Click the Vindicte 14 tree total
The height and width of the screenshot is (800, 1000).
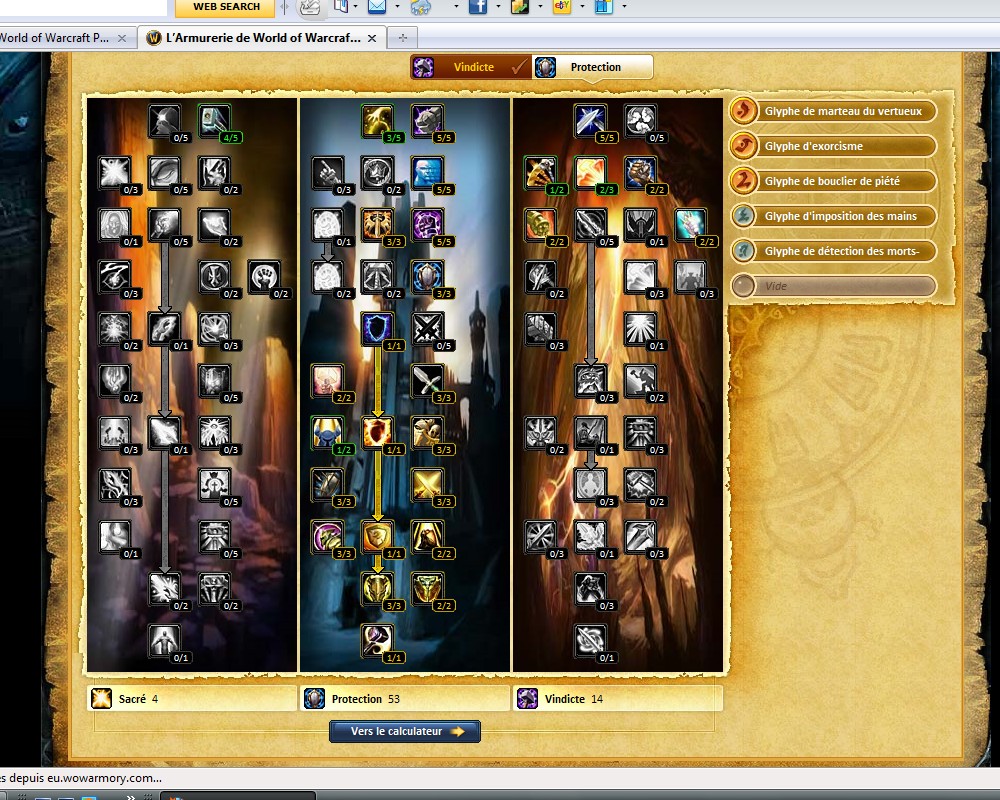618,699
